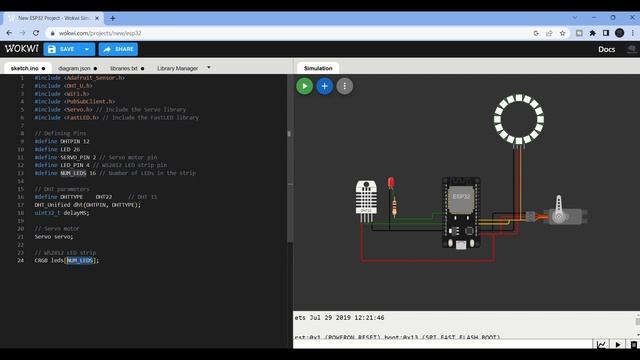Reload the browser page
This screenshot has height=360, width=640.
36,33
